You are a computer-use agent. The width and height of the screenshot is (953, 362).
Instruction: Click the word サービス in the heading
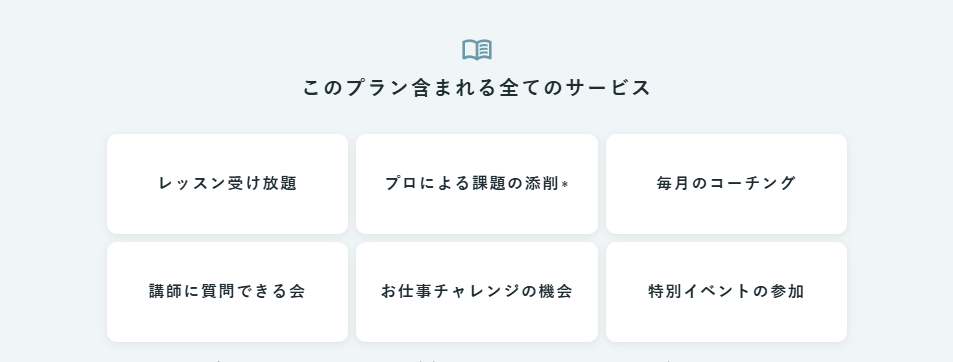[608, 88]
